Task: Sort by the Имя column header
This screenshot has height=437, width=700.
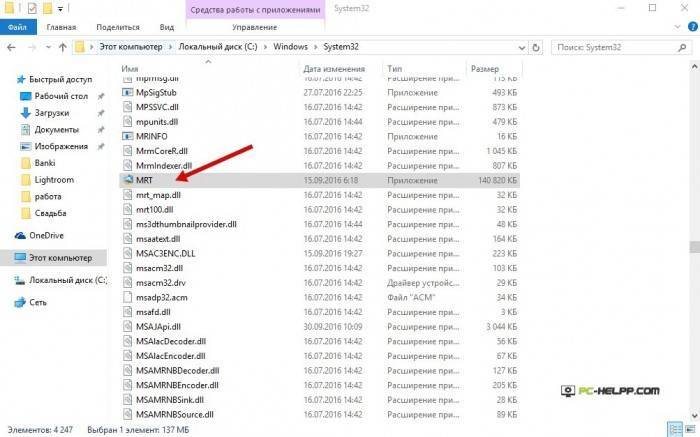Action: point(129,69)
